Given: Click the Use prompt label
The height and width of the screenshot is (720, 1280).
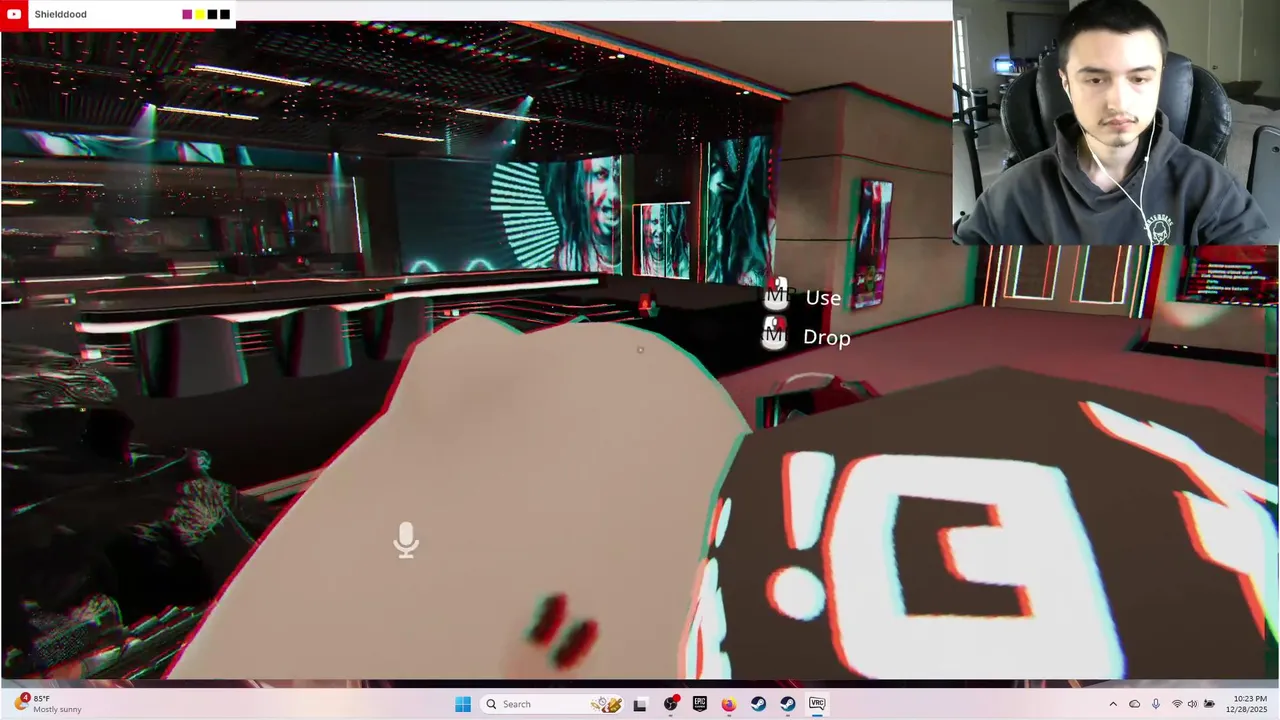Looking at the screenshot, I should click(x=823, y=298).
